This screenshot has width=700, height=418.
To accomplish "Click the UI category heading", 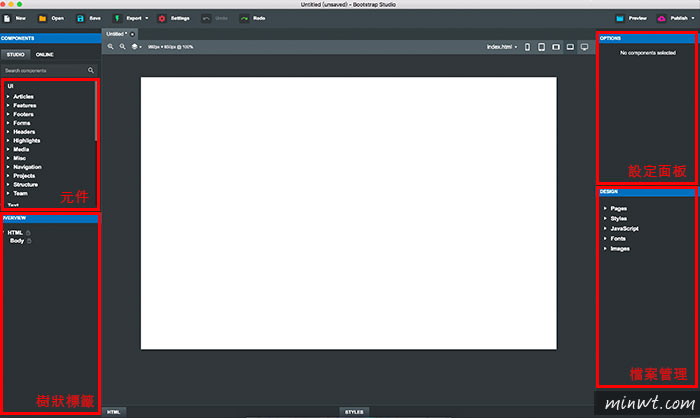I will coord(10,86).
